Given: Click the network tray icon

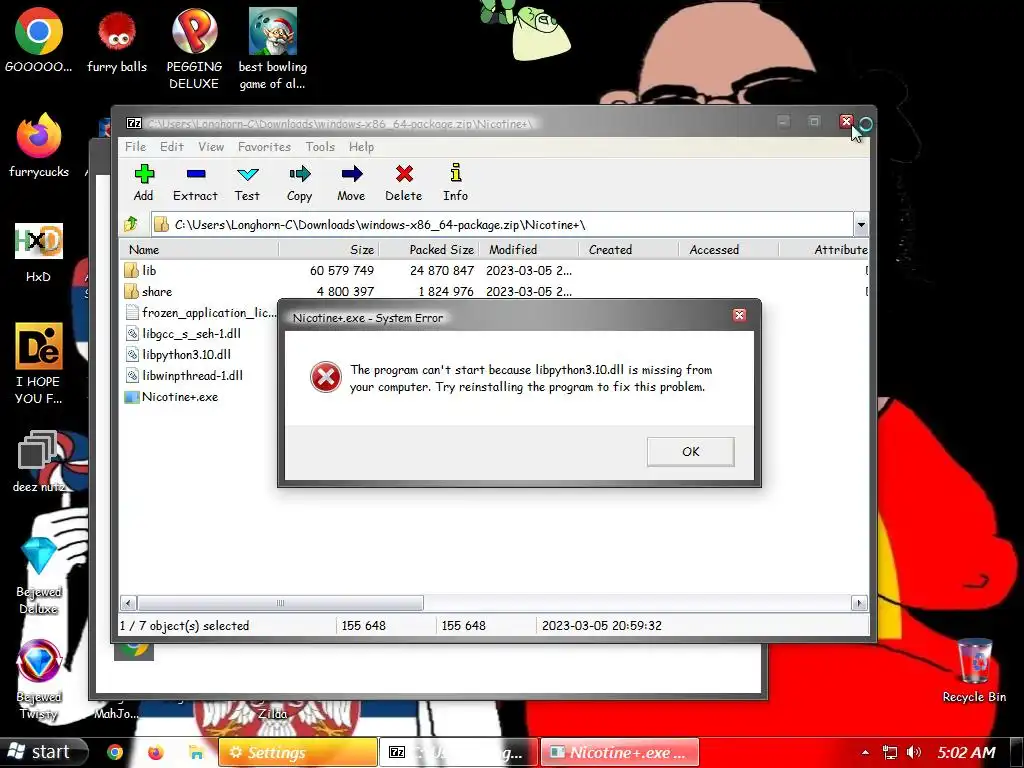Looking at the screenshot, I should (889, 752).
